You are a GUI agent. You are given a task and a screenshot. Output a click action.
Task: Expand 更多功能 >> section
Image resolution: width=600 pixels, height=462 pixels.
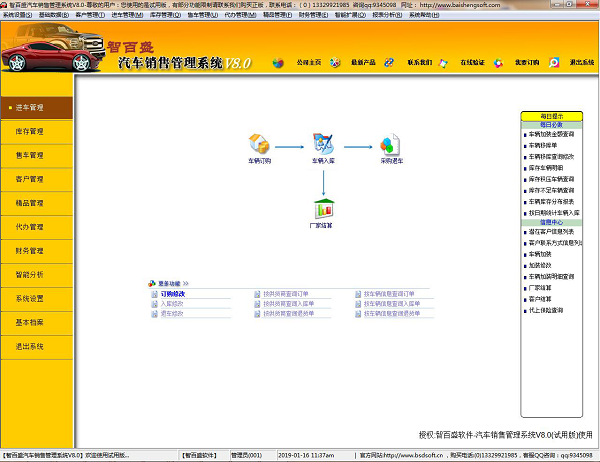tap(173, 284)
